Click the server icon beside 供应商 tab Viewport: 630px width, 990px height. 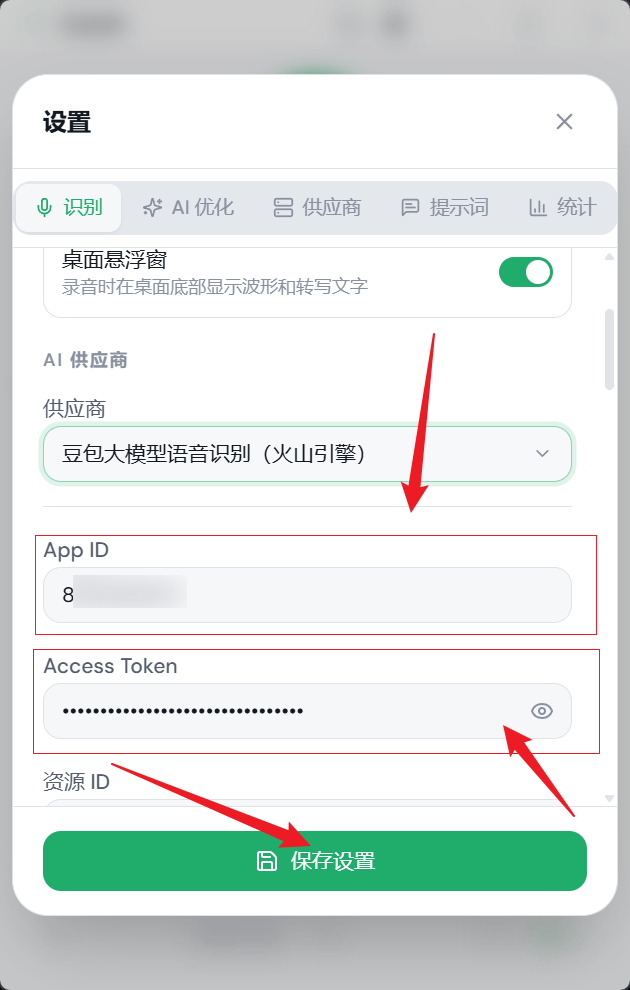[283, 208]
